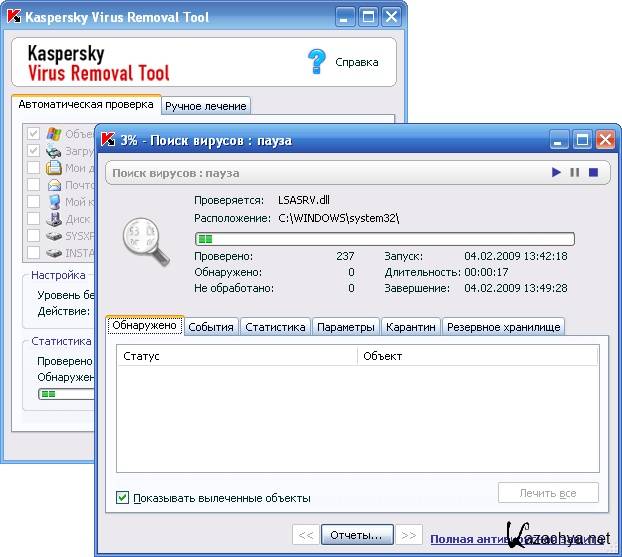Image resolution: width=622 pixels, height=557 pixels.
Task: Click the play button to resume scan
Action: (x=556, y=173)
